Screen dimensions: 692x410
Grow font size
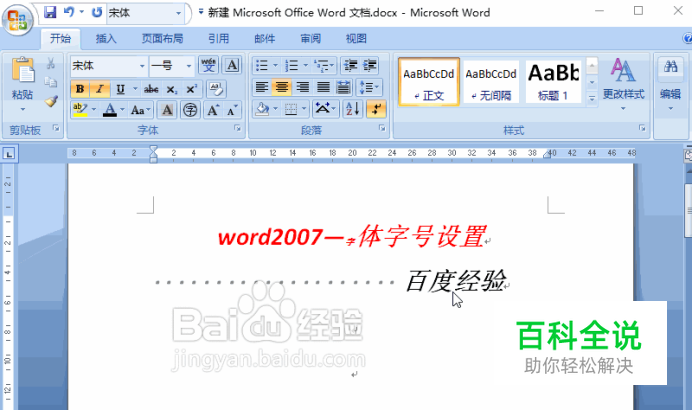(x=213, y=110)
